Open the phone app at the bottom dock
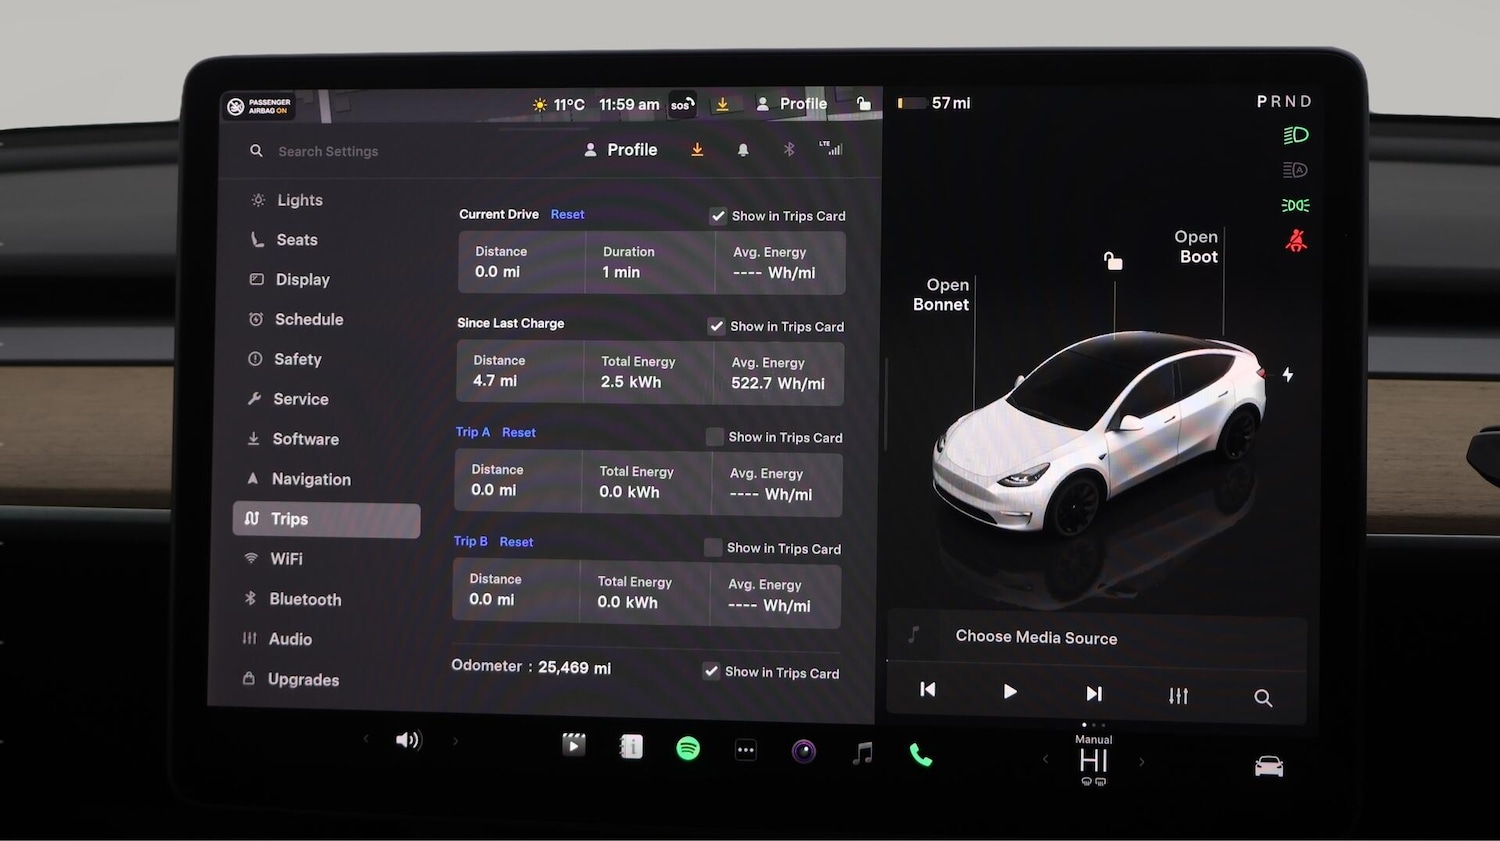This screenshot has width=1500, height=841. pyautogui.click(x=920, y=755)
